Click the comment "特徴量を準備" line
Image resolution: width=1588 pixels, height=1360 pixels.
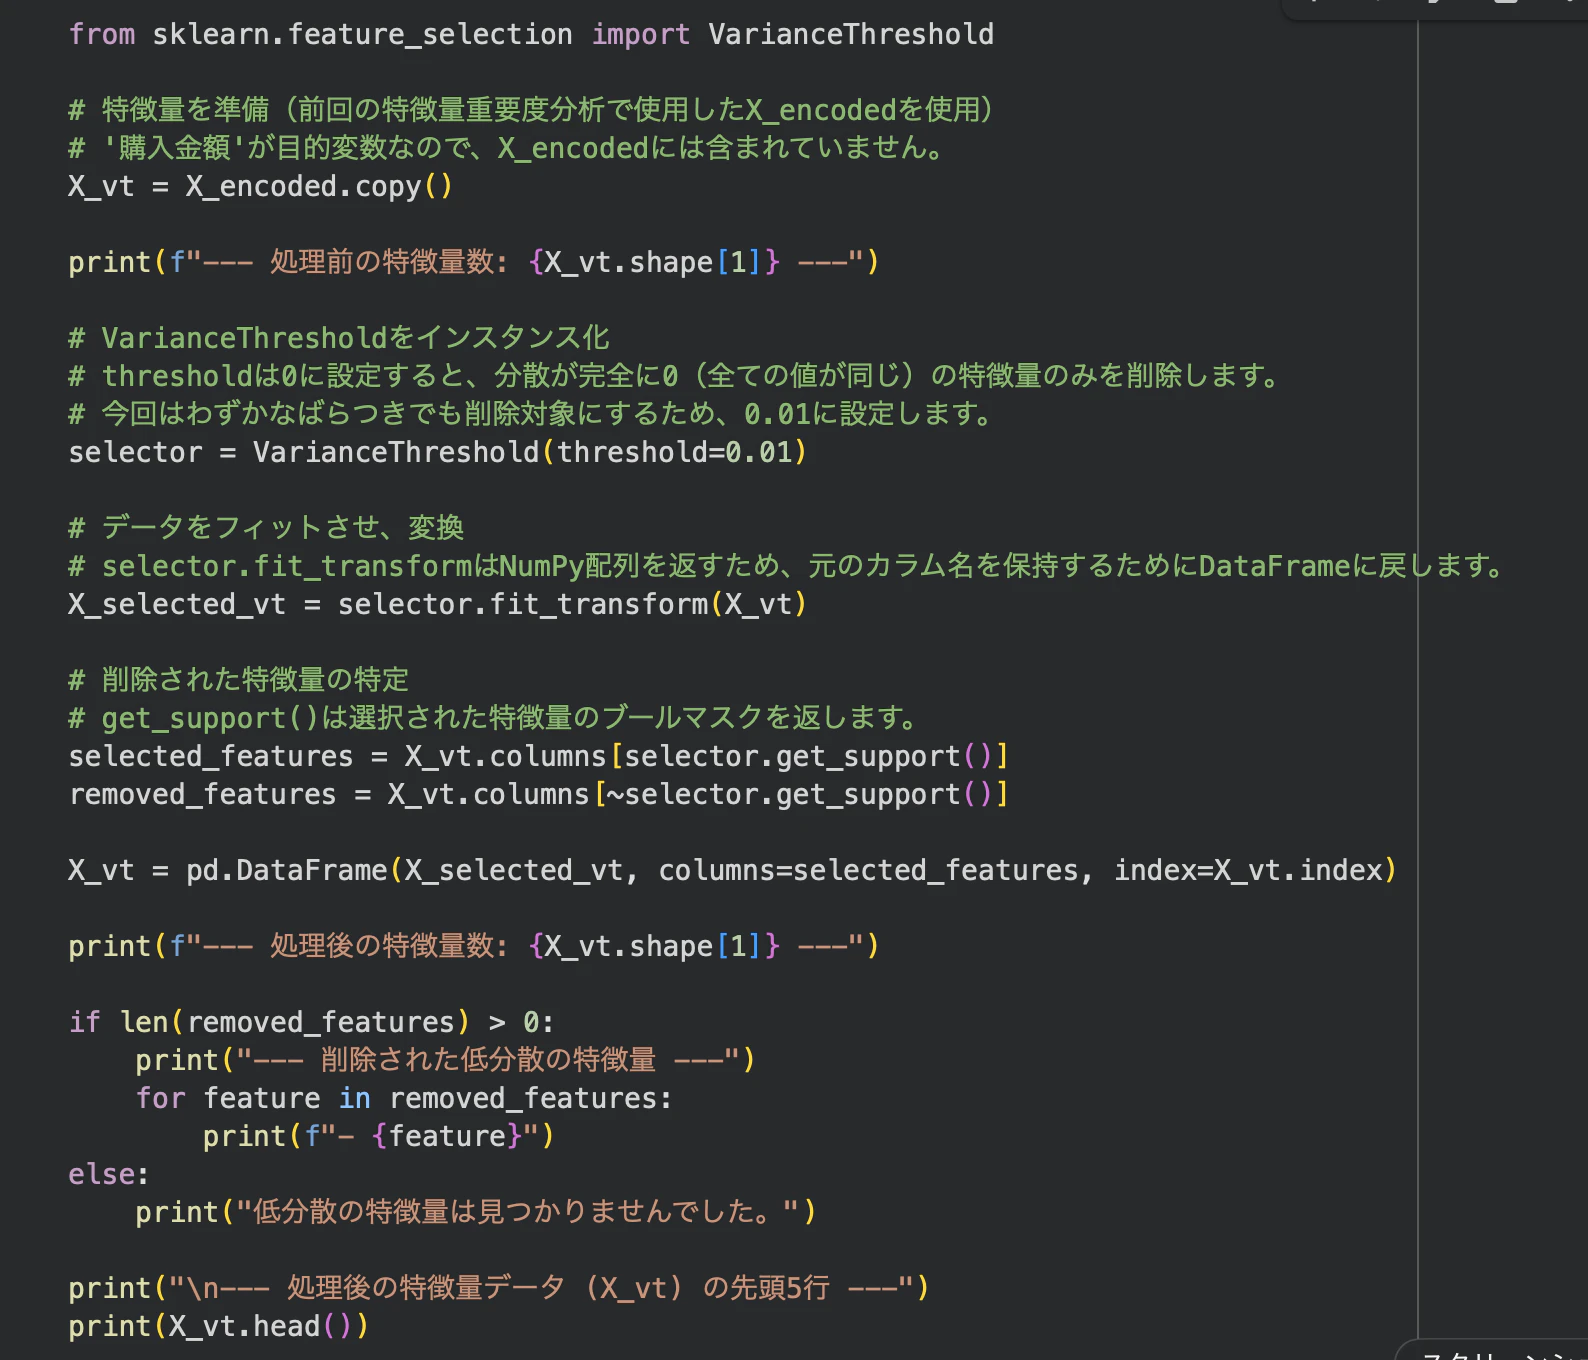(x=531, y=110)
